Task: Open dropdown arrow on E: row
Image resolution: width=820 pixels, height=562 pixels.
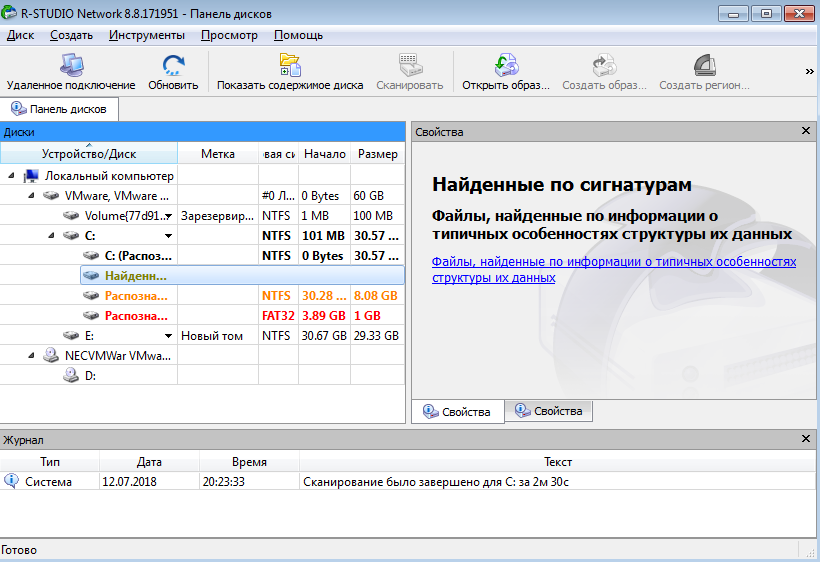Action: (168, 336)
